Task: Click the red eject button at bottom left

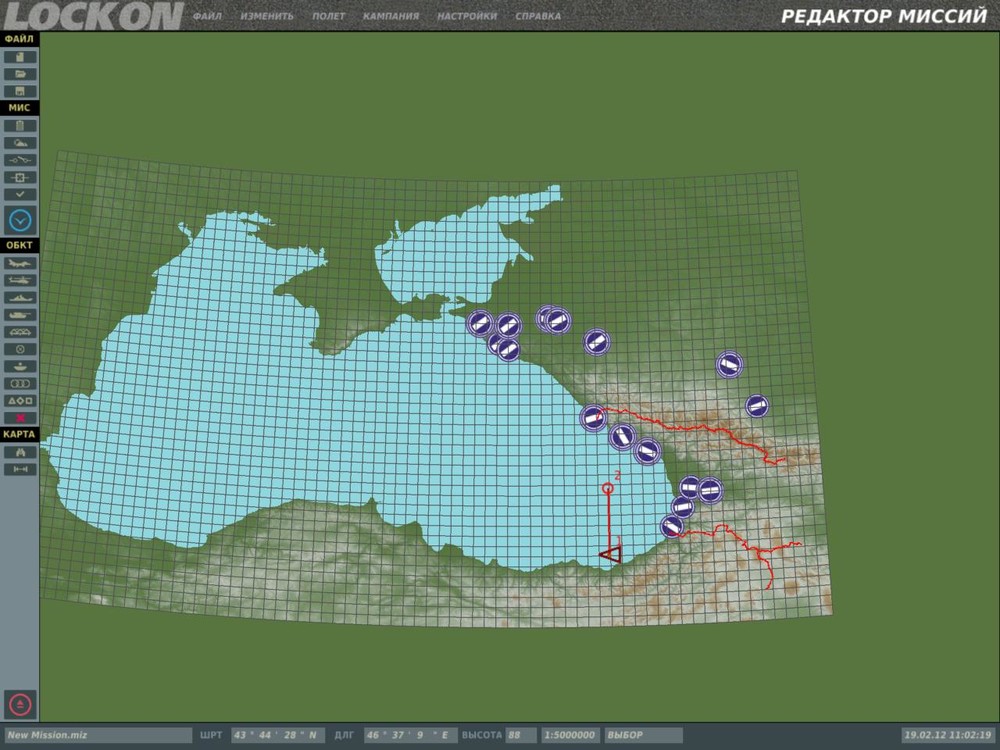Action: (x=20, y=705)
